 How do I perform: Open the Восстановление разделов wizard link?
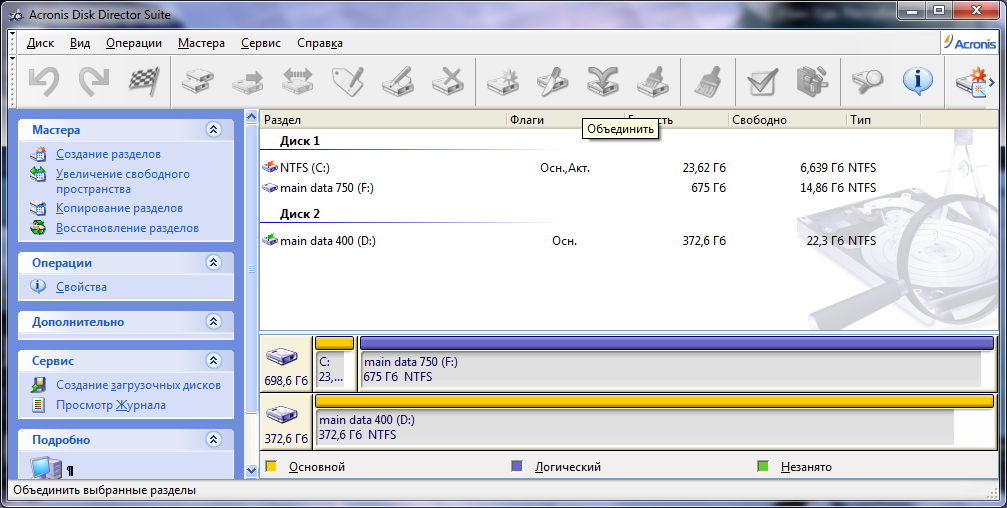click(127, 228)
